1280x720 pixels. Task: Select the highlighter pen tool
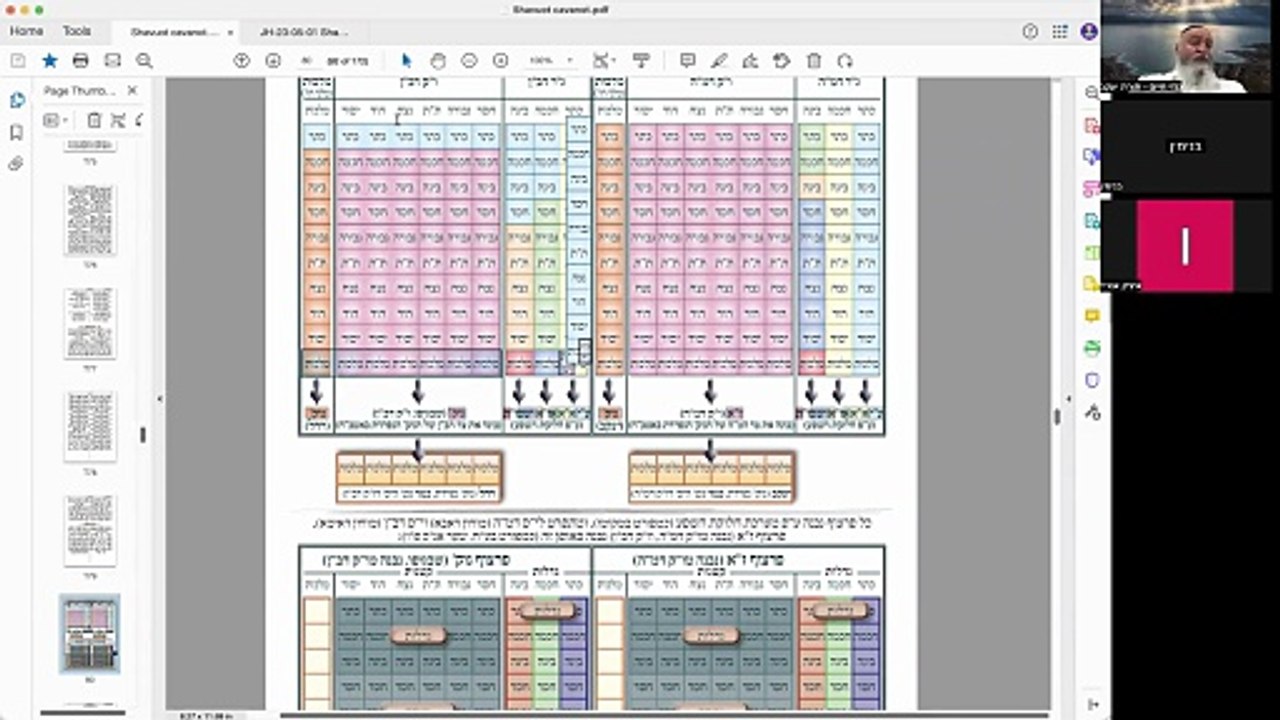click(x=719, y=60)
